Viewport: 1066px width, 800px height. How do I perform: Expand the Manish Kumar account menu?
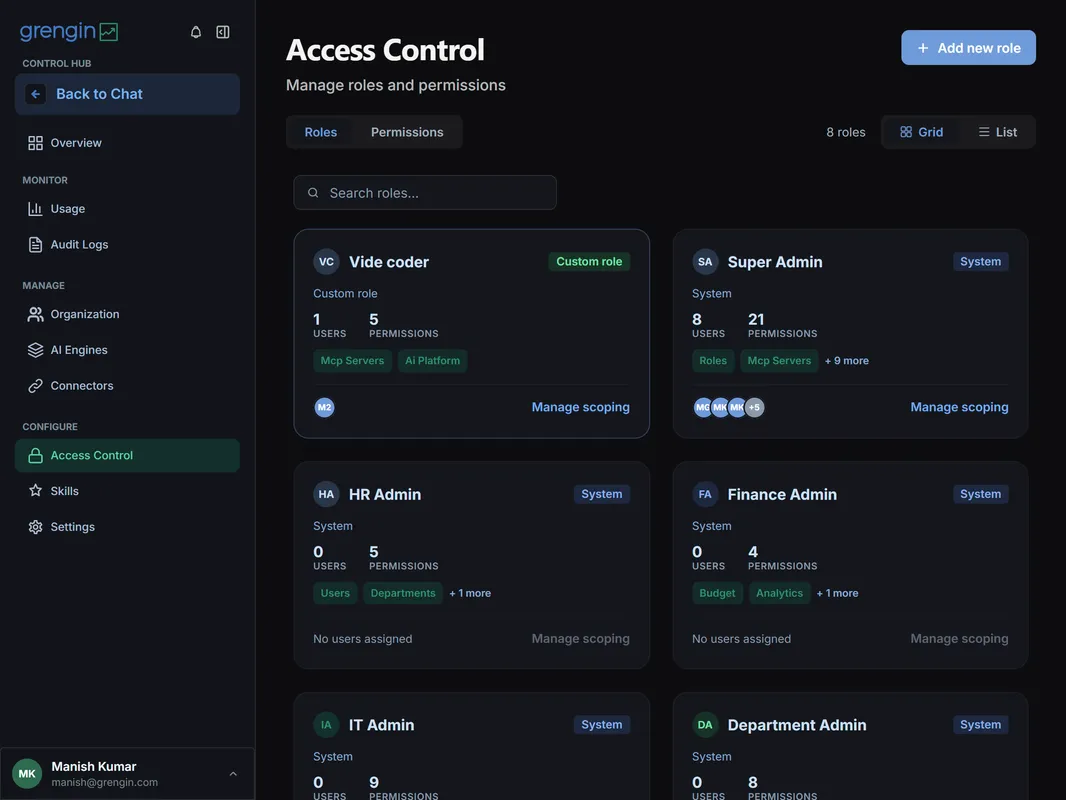(127, 773)
